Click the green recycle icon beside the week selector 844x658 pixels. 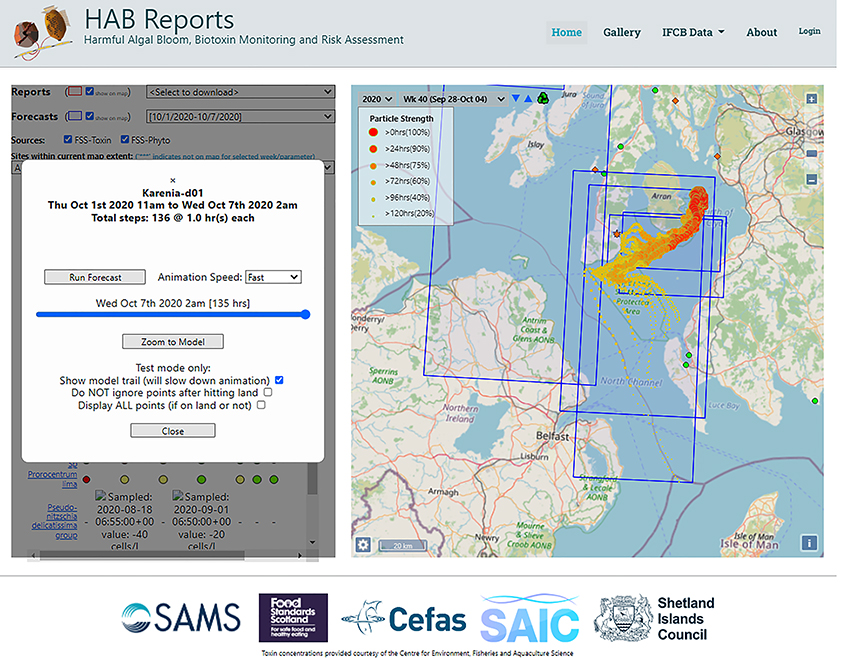tap(542, 99)
